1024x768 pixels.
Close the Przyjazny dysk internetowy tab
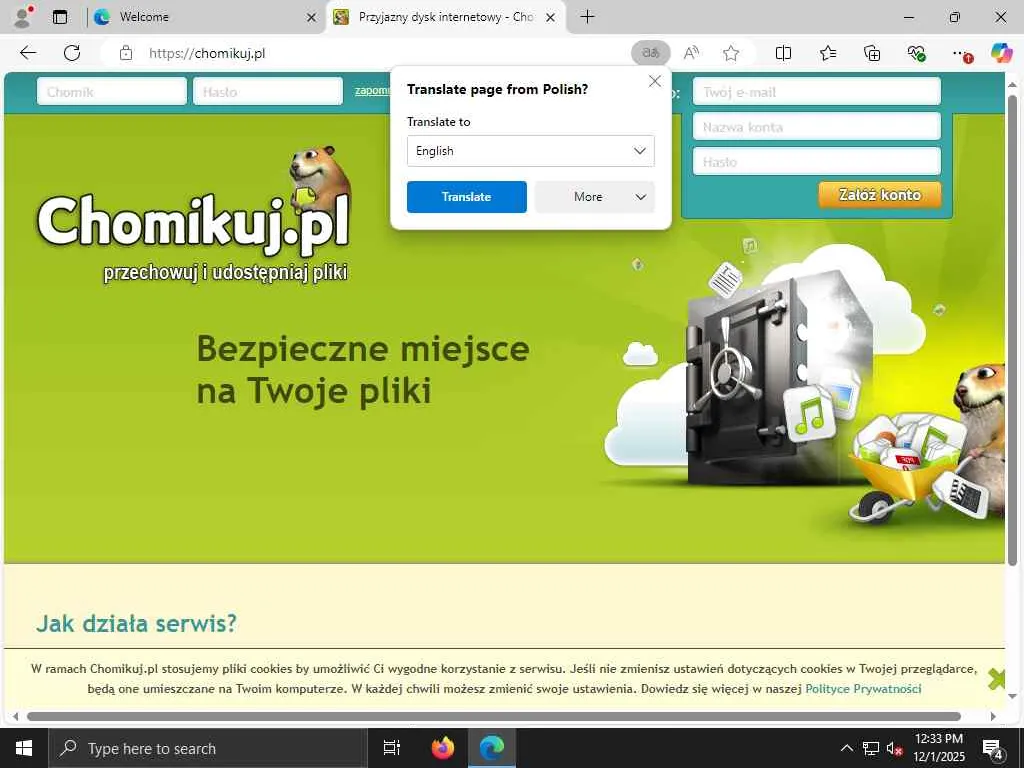coord(551,18)
